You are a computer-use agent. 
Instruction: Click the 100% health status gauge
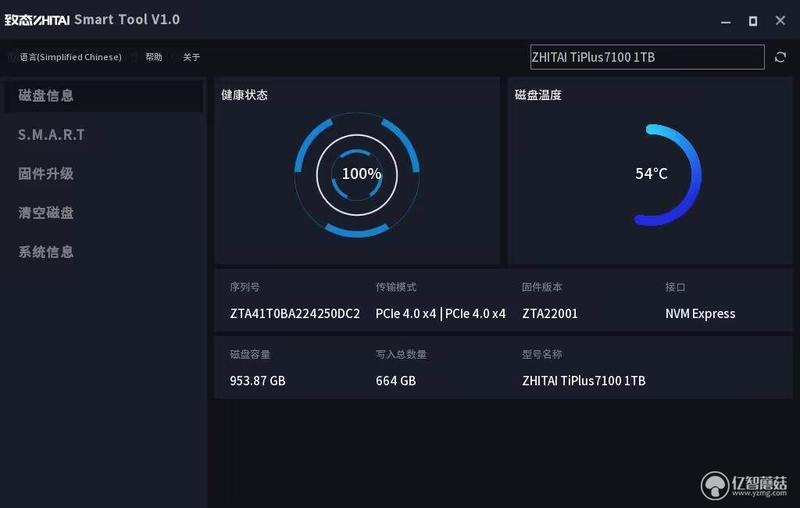coord(357,174)
